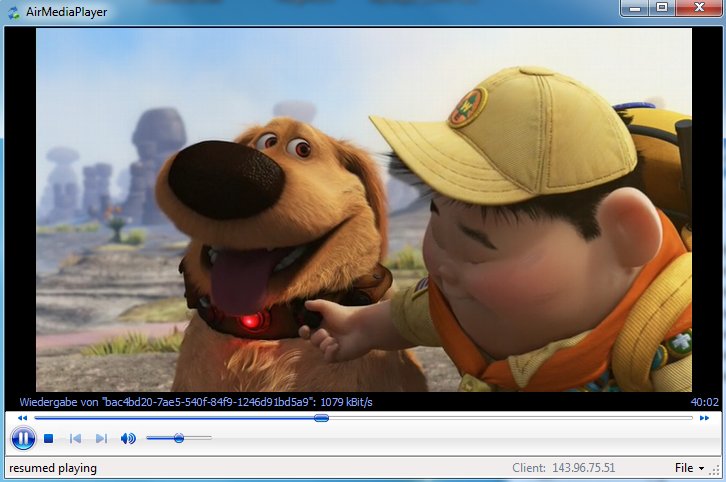Click the seek bar position thumb
Image resolution: width=726 pixels, height=482 pixels.
click(x=321, y=417)
